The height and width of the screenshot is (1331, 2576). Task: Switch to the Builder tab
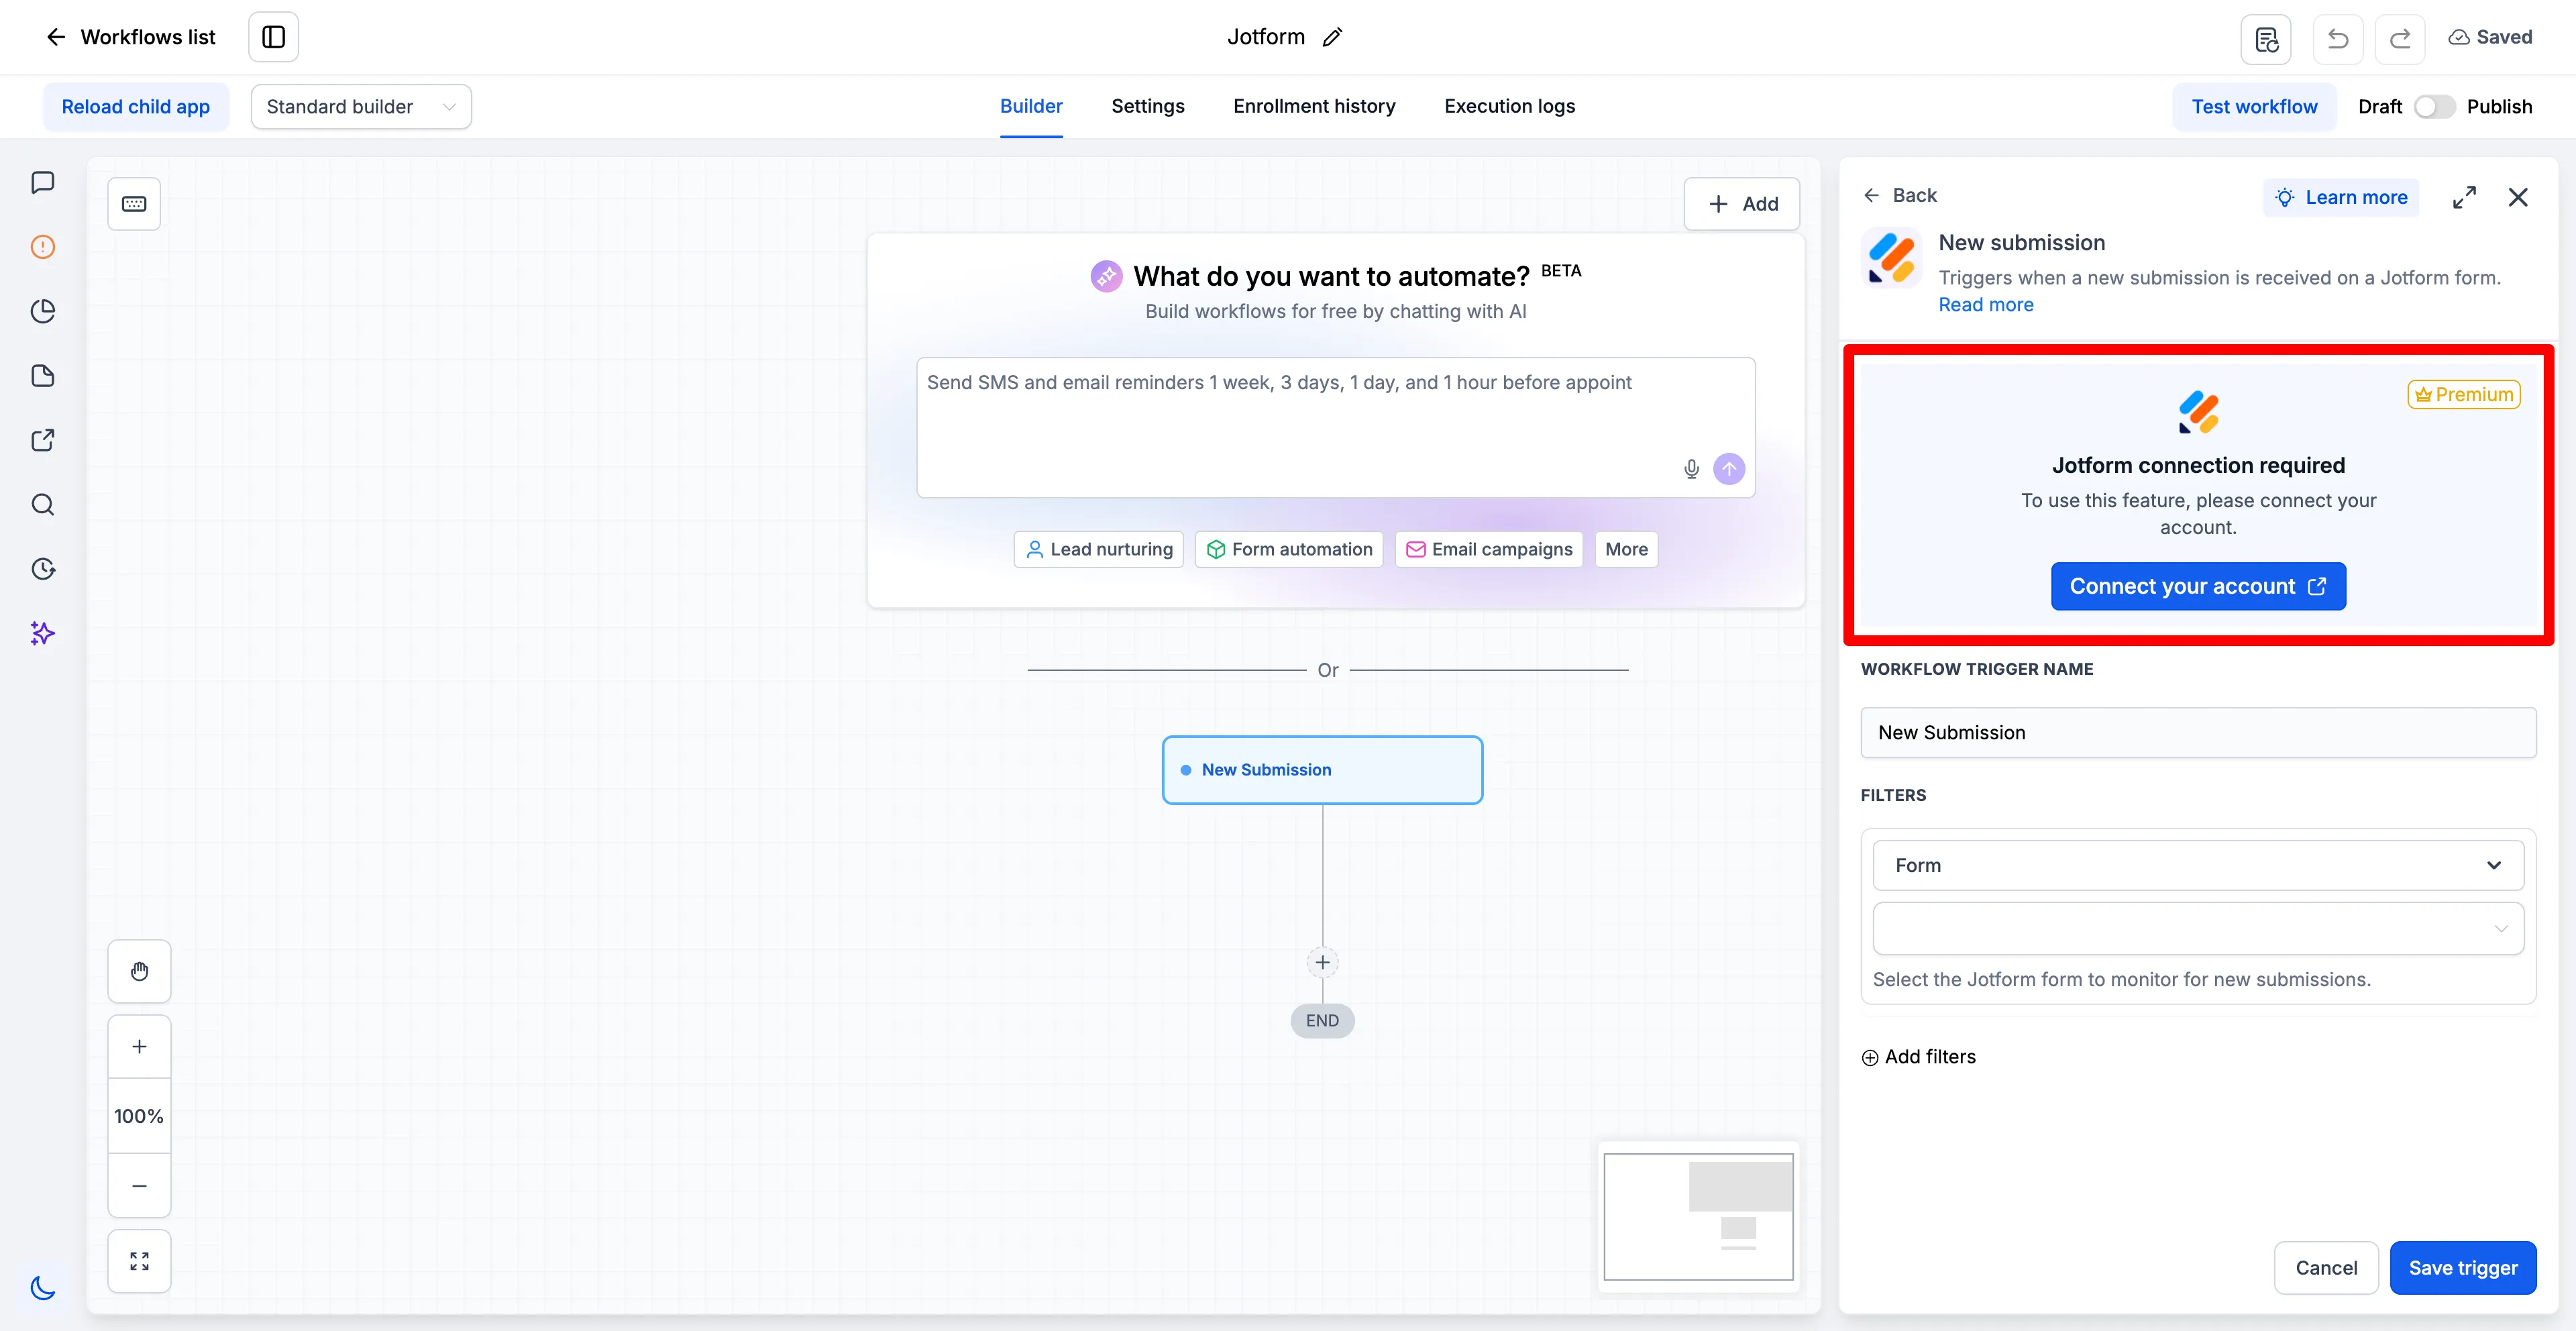tap(1031, 106)
